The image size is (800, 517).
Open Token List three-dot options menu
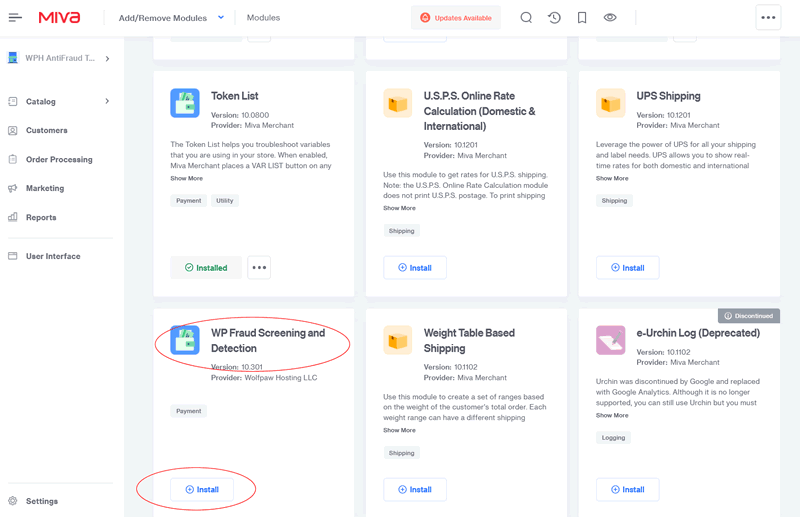[259, 267]
